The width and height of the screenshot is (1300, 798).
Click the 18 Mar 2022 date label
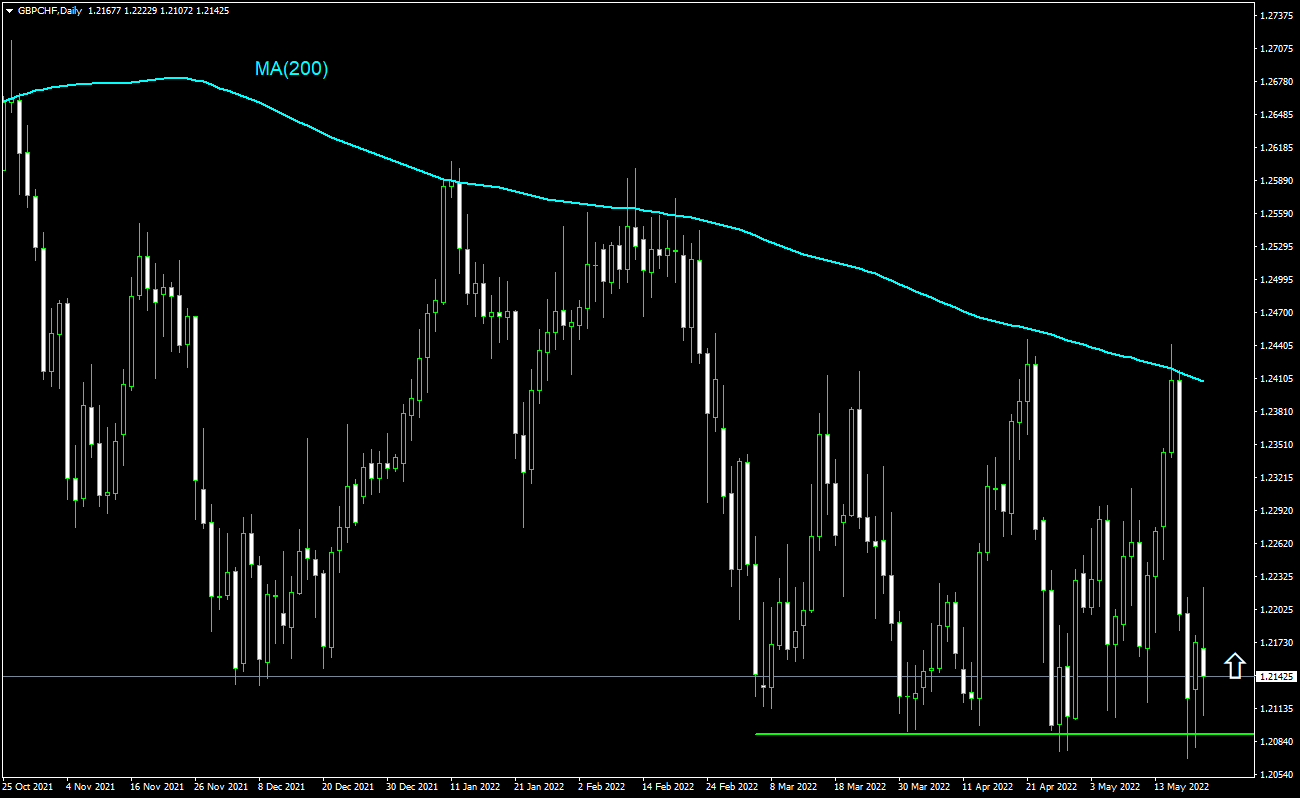click(x=860, y=787)
